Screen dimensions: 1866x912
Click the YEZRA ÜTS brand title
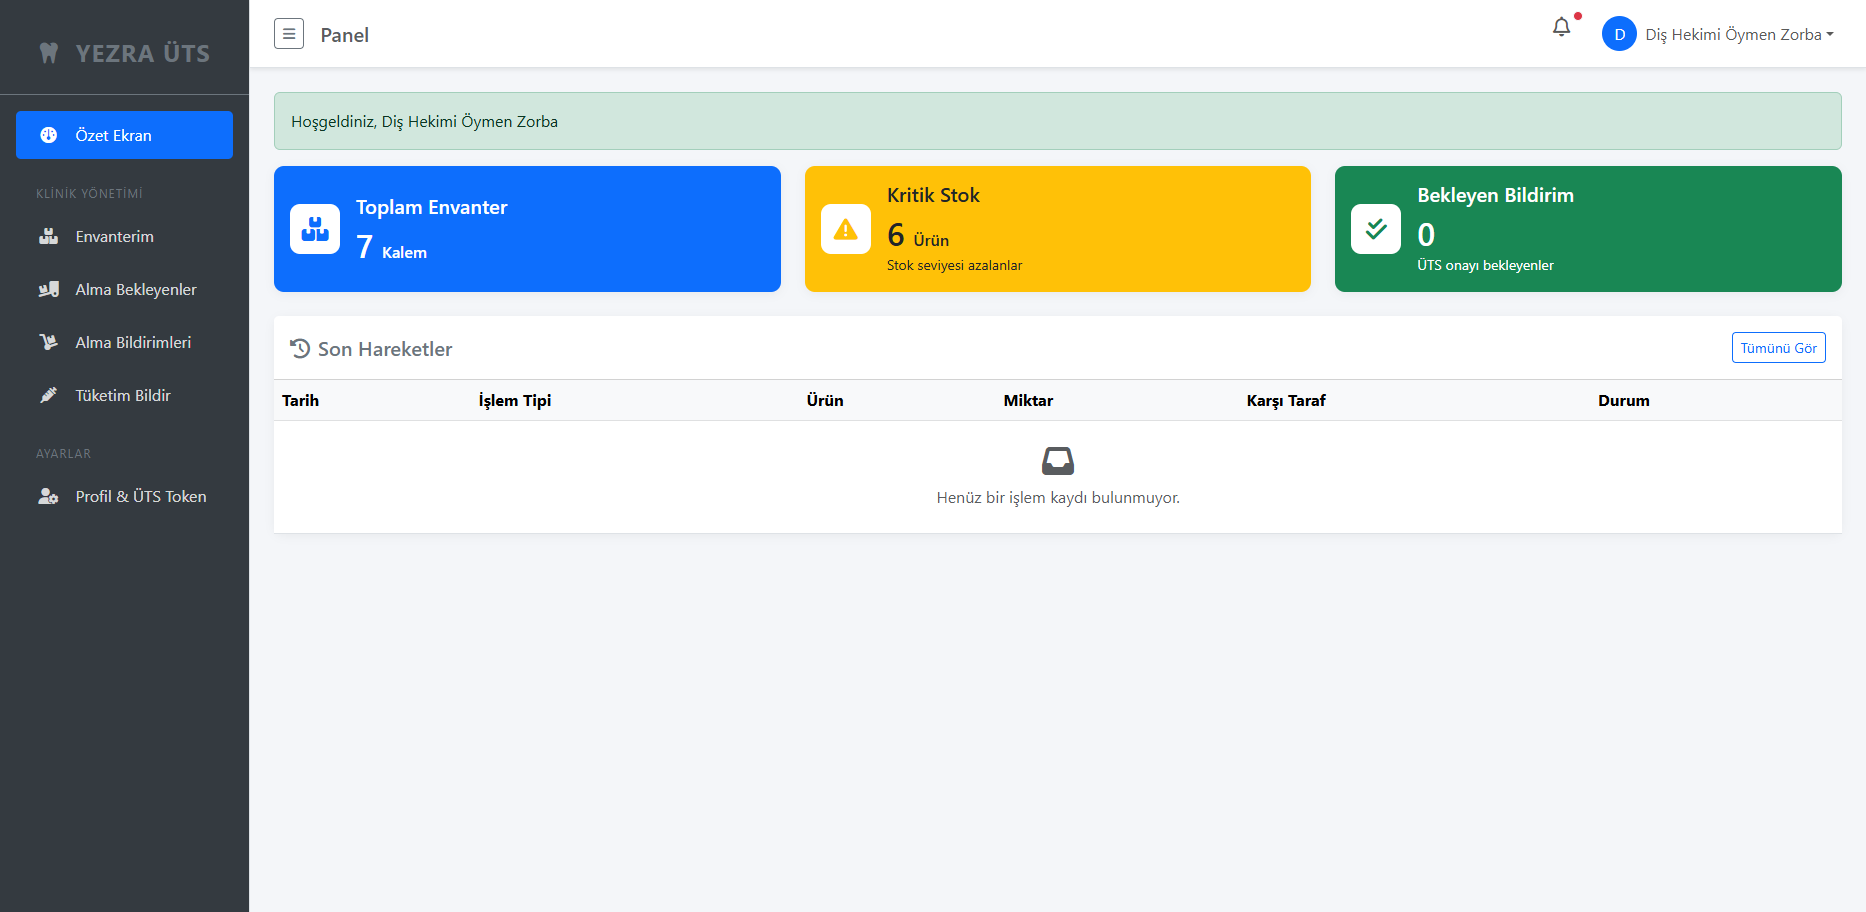pos(143,54)
